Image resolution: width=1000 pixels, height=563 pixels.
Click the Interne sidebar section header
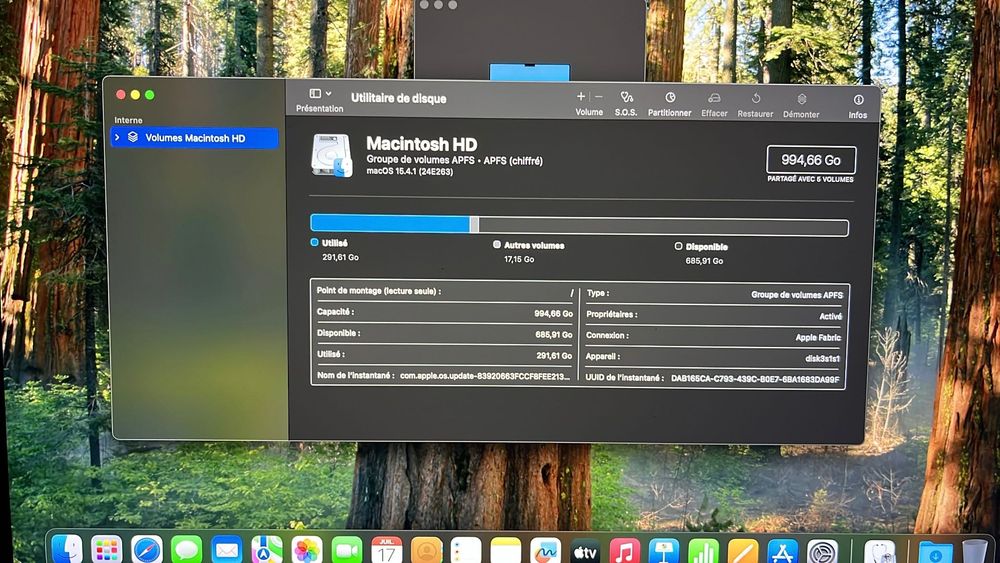coord(128,120)
